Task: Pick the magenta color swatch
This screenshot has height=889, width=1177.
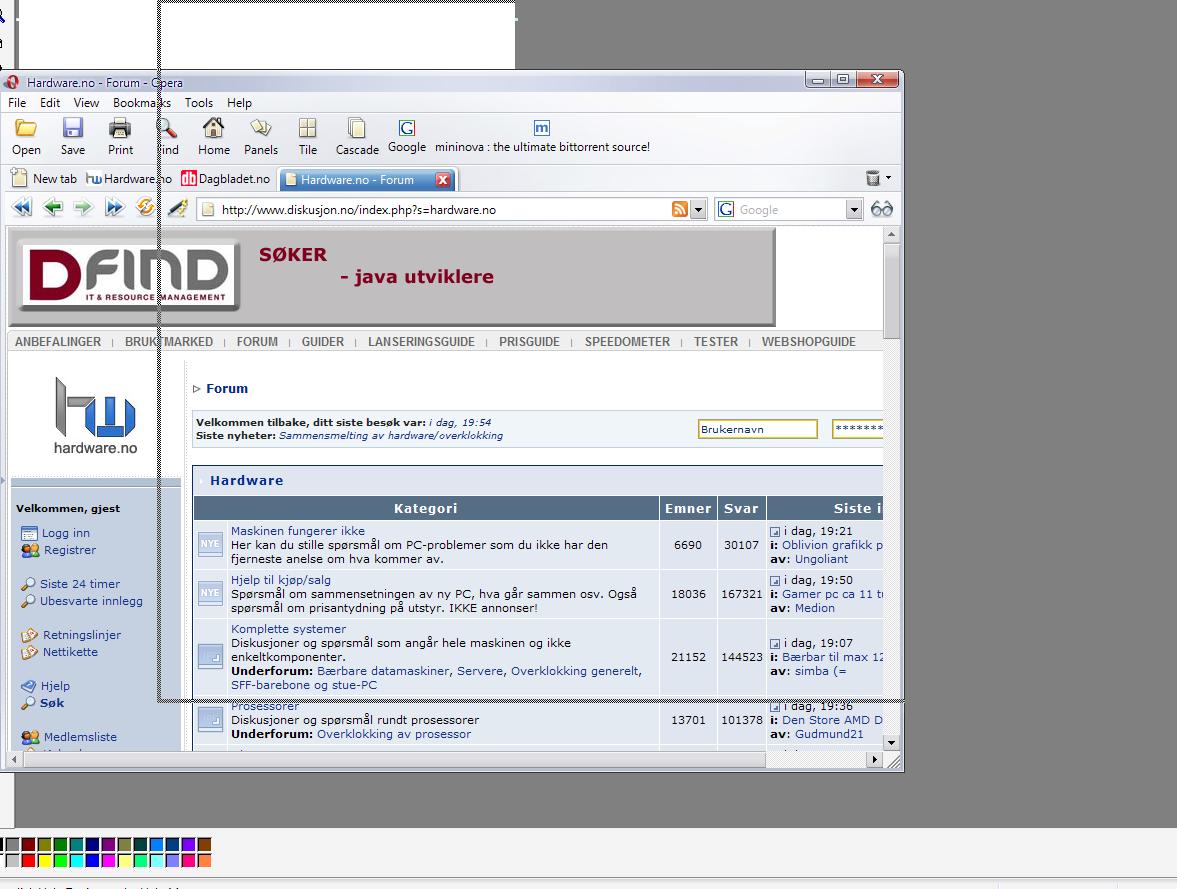Action: tap(109, 860)
